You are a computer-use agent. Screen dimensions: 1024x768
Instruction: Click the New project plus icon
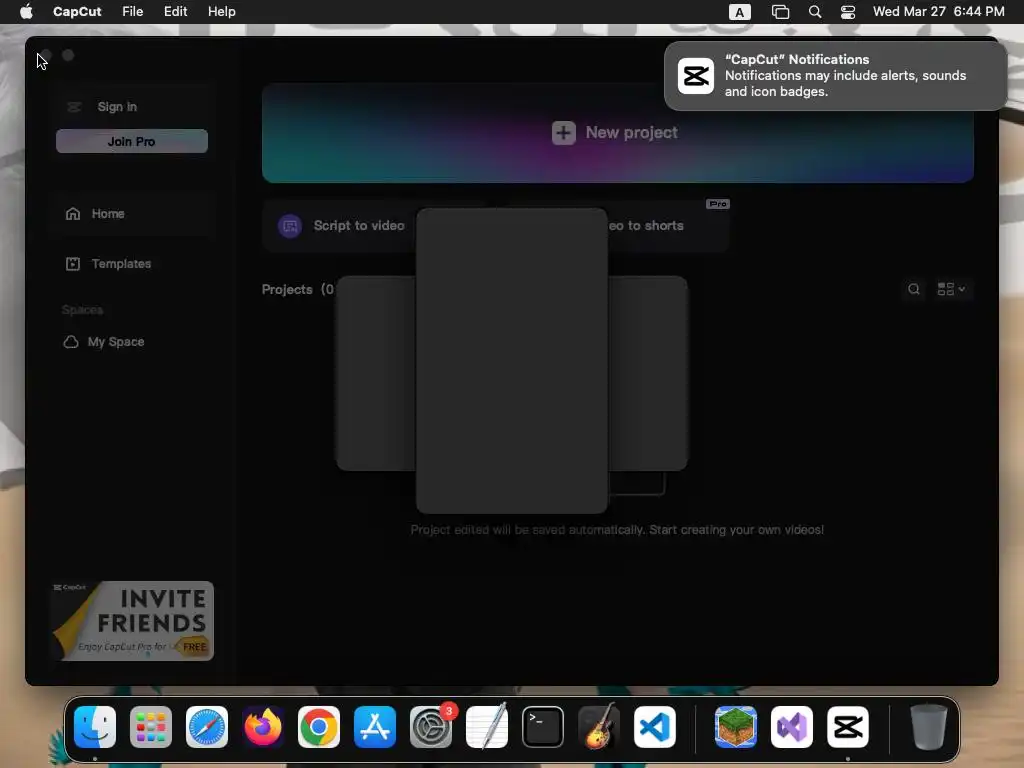click(x=563, y=133)
